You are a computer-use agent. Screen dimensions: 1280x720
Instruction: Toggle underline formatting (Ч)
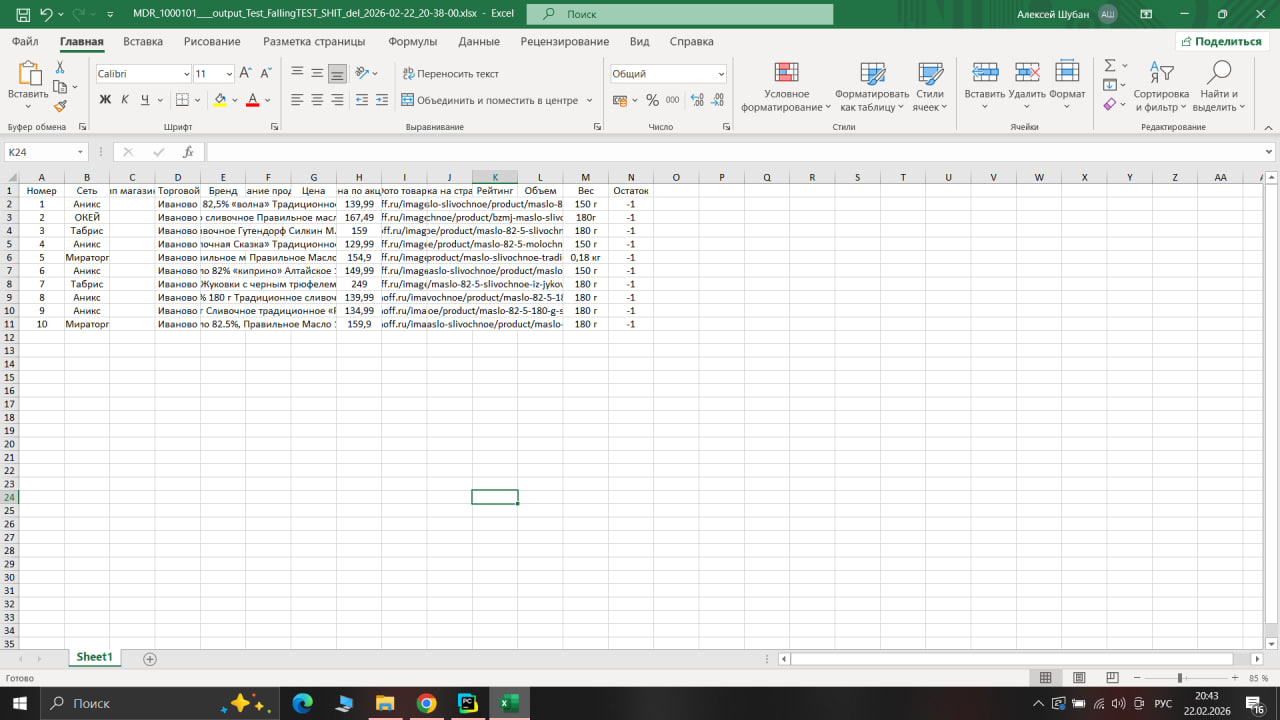145,100
